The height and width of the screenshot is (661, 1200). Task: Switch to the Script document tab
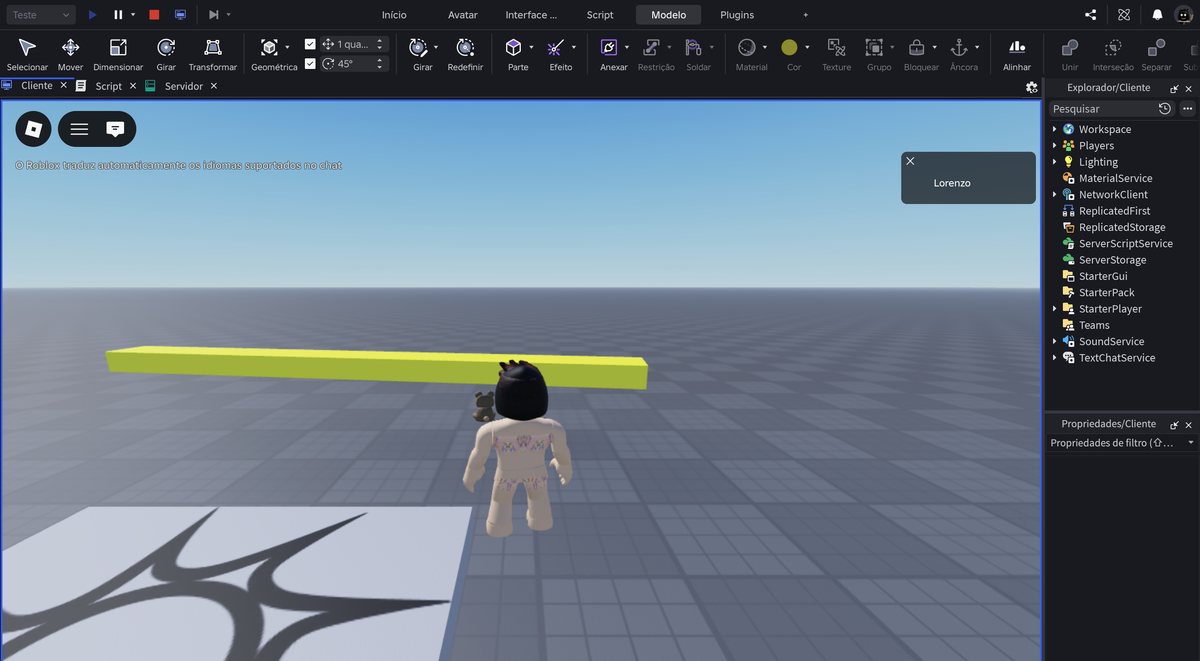coord(108,86)
